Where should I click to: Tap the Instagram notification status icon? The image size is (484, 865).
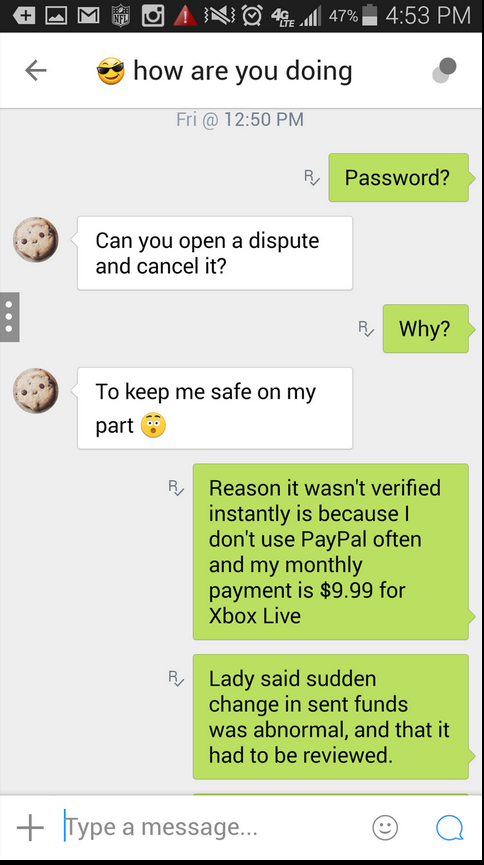point(153,15)
